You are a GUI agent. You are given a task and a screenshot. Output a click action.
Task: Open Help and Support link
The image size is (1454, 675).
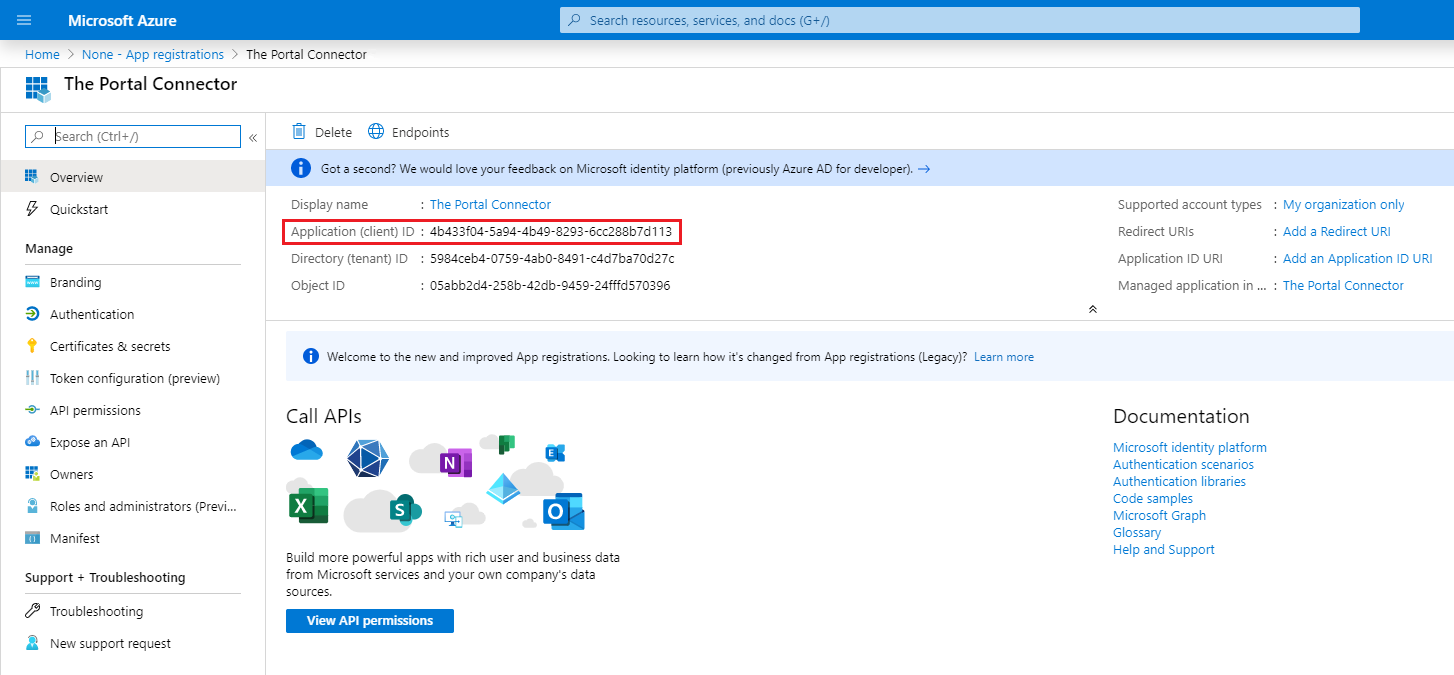[x=1164, y=550]
